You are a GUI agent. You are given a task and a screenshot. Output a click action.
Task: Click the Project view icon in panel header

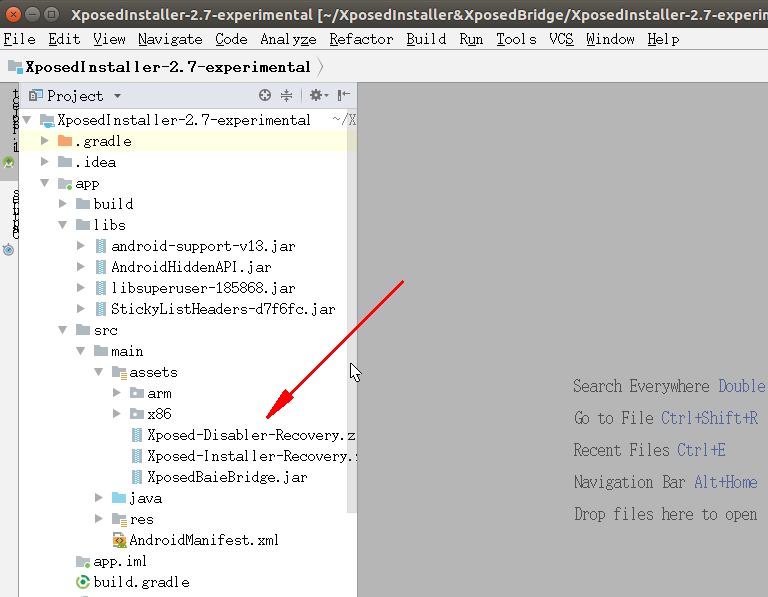[x=35, y=96]
